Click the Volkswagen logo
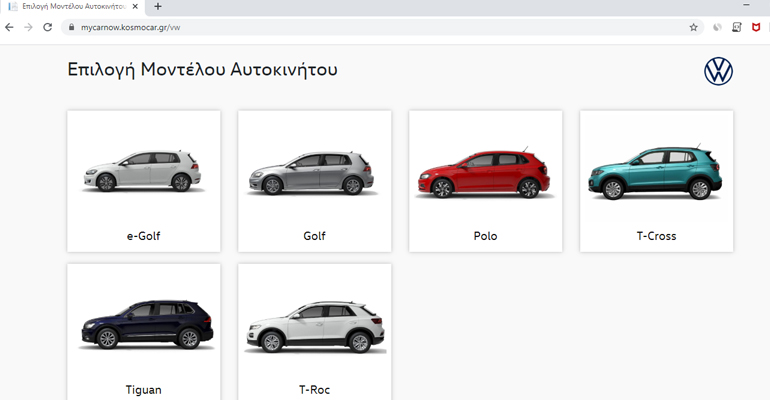Image resolution: width=770 pixels, height=400 pixels. click(x=718, y=71)
